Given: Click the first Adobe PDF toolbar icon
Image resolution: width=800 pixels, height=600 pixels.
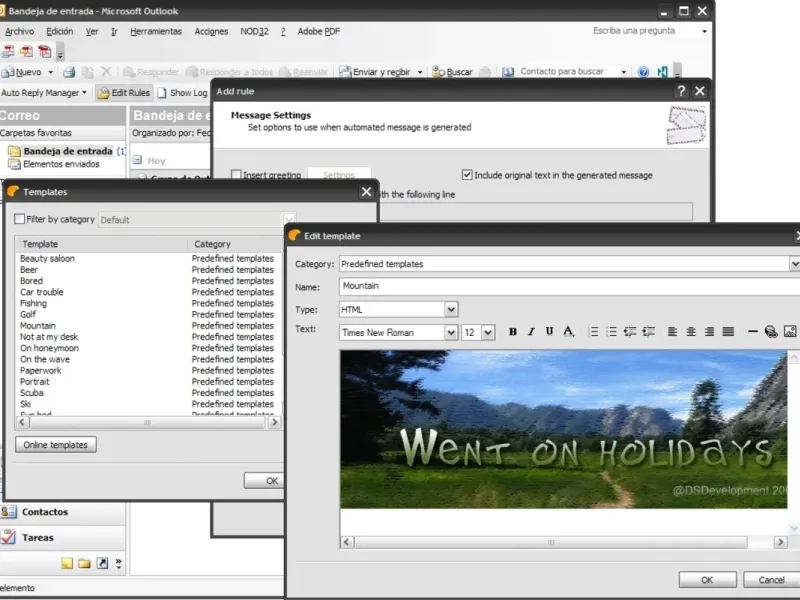Looking at the screenshot, I should pos(8,52).
